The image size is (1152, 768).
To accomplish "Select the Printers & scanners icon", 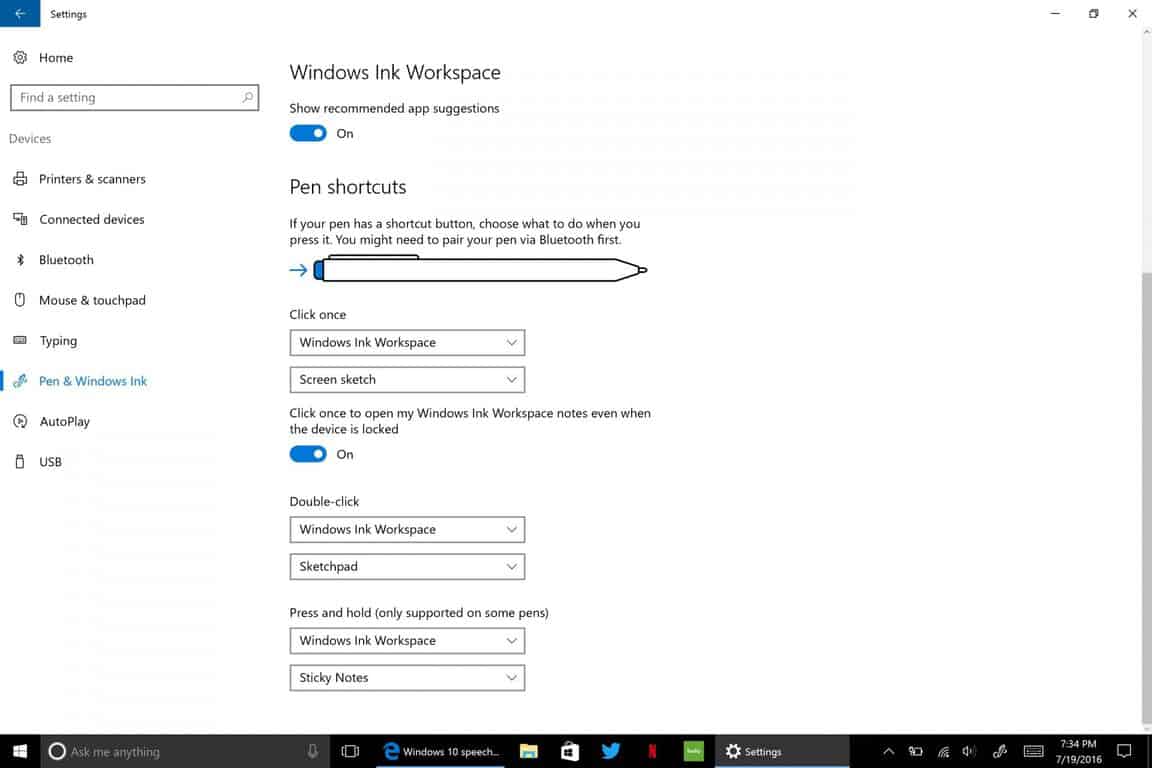I will tap(20, 179).
